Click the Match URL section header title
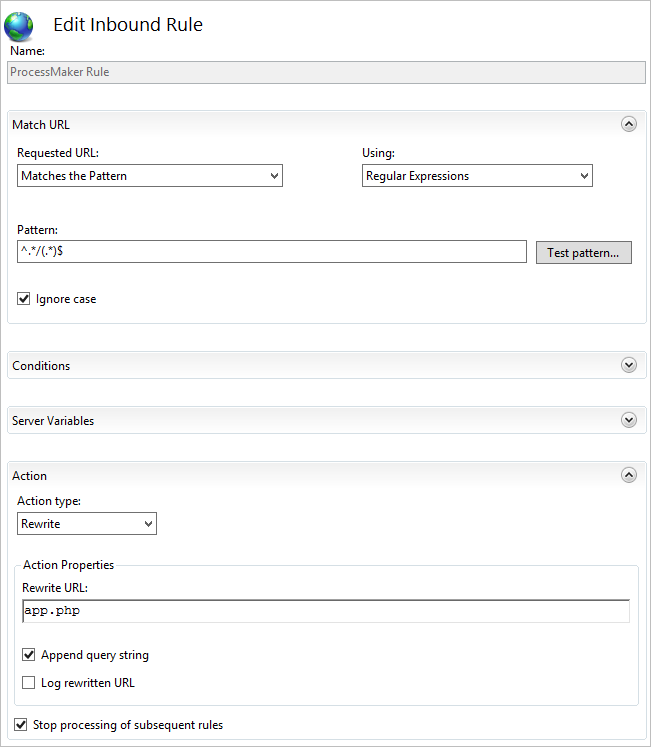 [41, 125]
